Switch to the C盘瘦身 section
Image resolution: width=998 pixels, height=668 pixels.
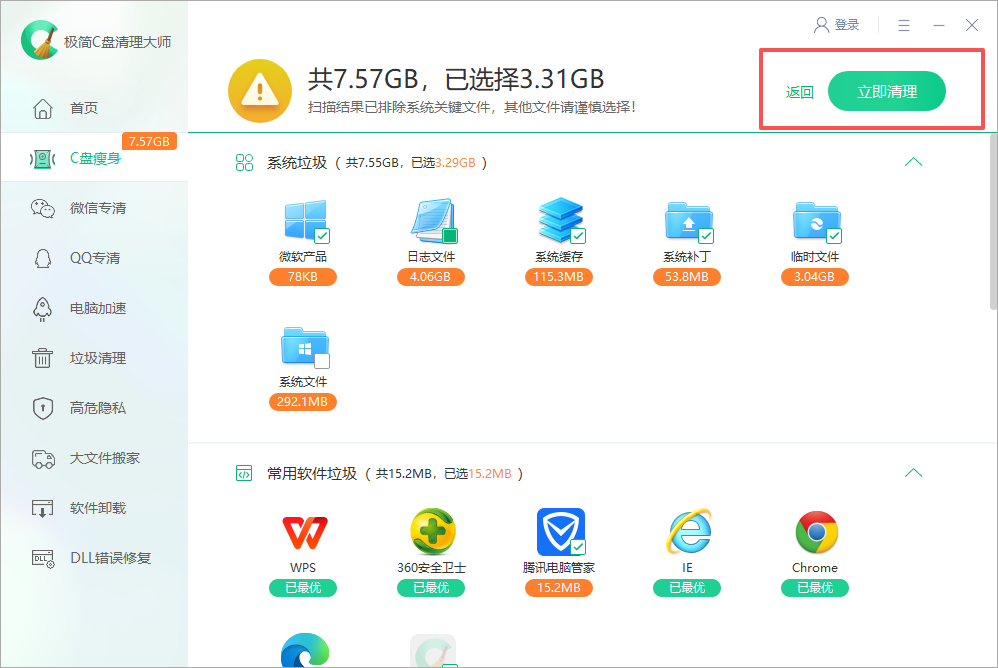point(94,158)
